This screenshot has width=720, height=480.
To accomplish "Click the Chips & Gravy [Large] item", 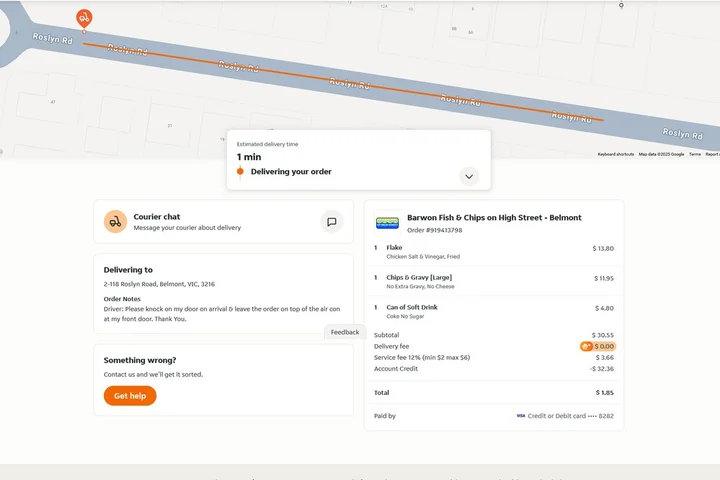I will pyautogui.click(x=419, y=278).
